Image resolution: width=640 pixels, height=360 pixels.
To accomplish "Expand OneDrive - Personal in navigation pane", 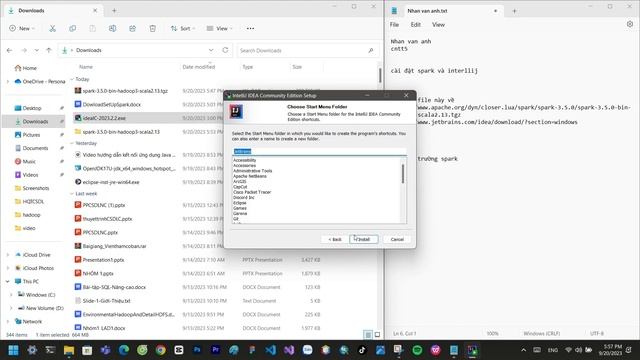I will tap(8, 82).
